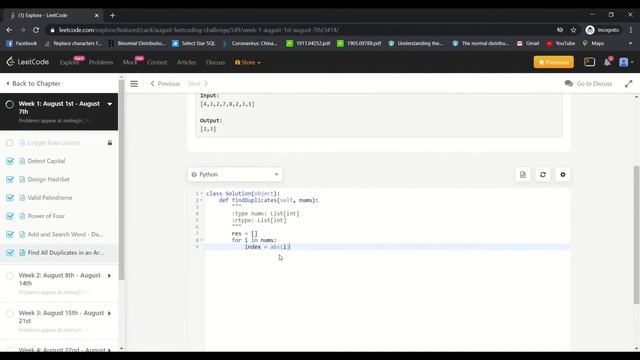Click the LeetCode logo

coord(28,62)
